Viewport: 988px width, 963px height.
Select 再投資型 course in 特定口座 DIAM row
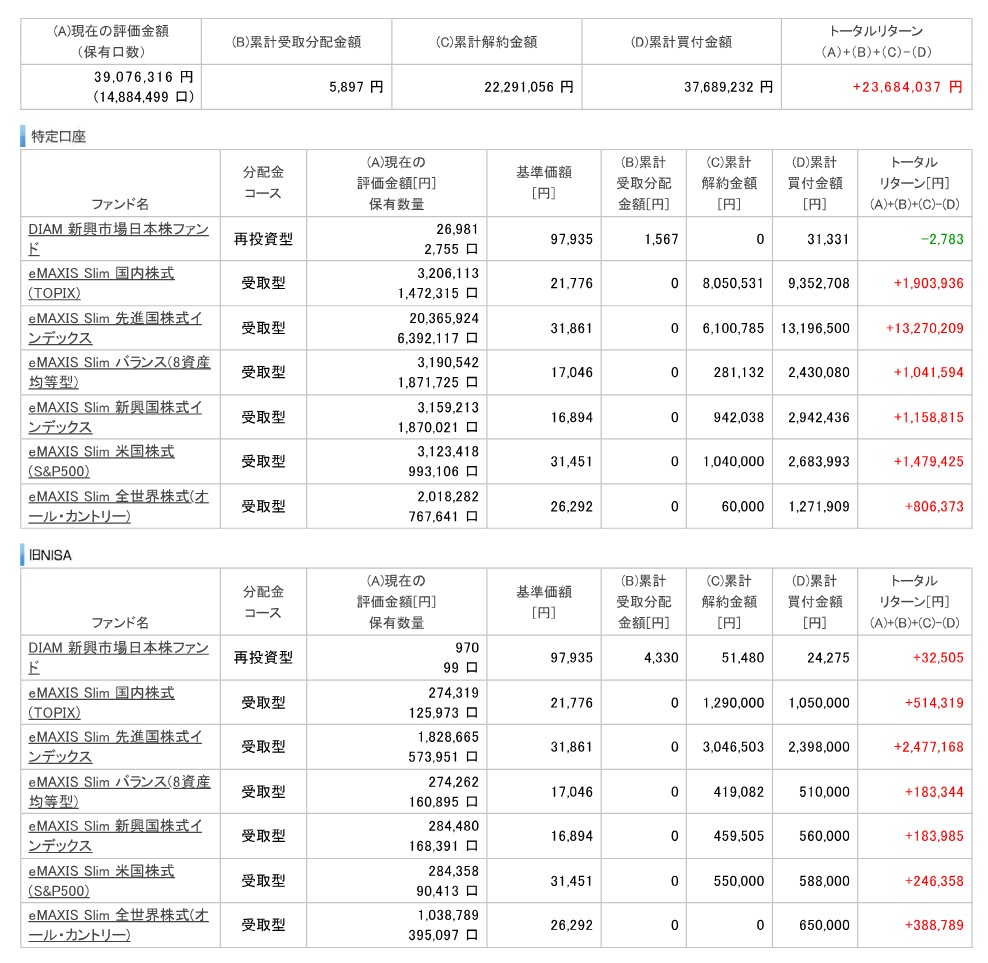click(x=263, y=239)
